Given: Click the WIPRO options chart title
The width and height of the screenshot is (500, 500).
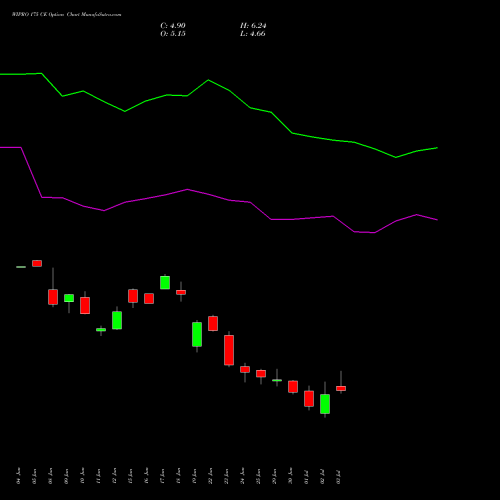Looking at the screenshot, I should click(x=67, y=15).
